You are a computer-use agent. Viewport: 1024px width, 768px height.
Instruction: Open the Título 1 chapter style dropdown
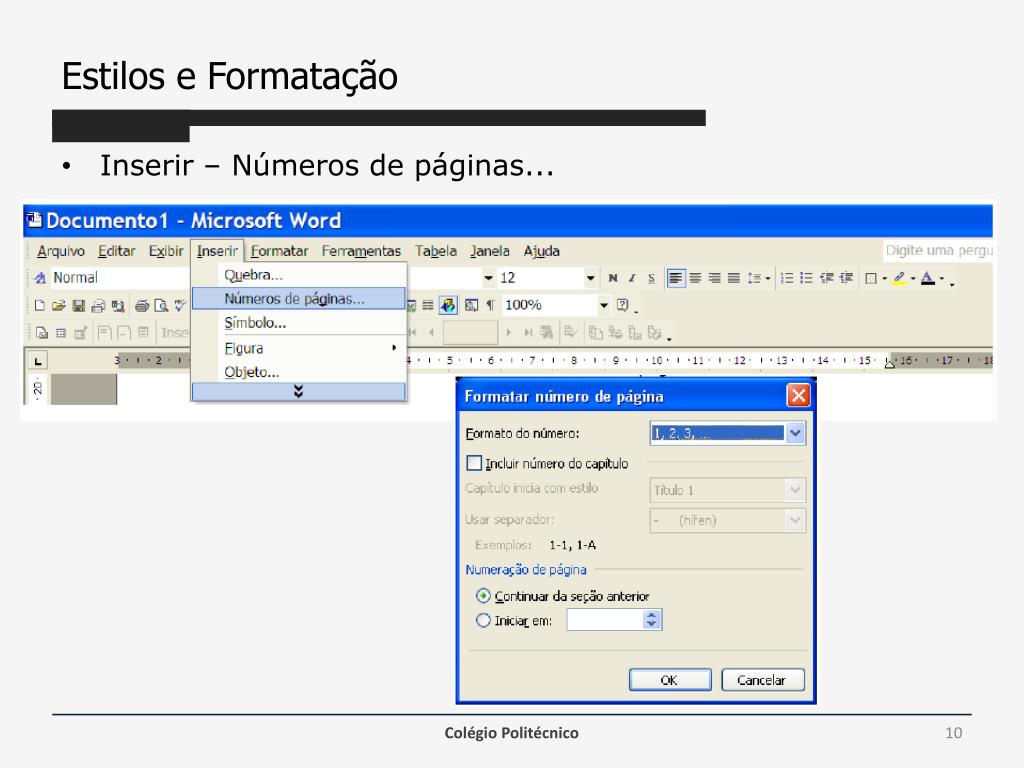[x=795, y=490]
